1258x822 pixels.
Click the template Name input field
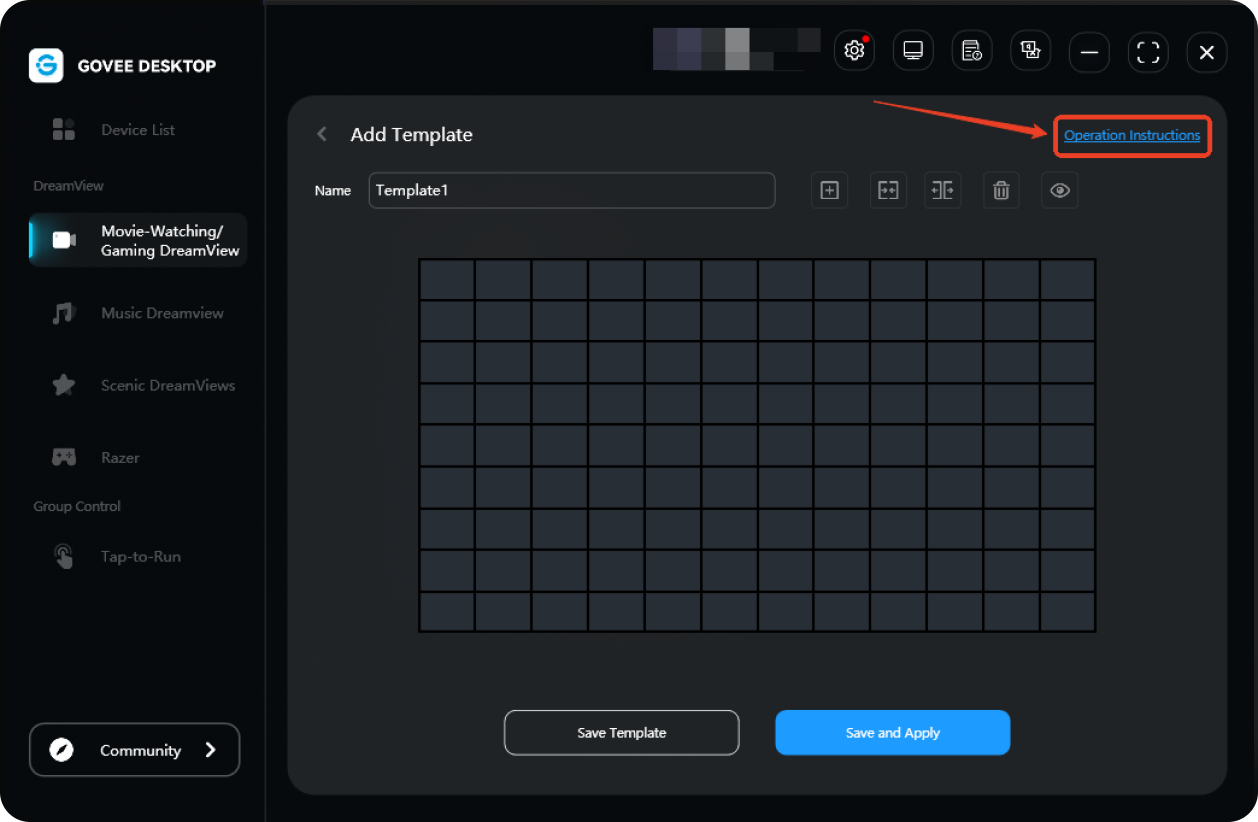tap(571, 190)
